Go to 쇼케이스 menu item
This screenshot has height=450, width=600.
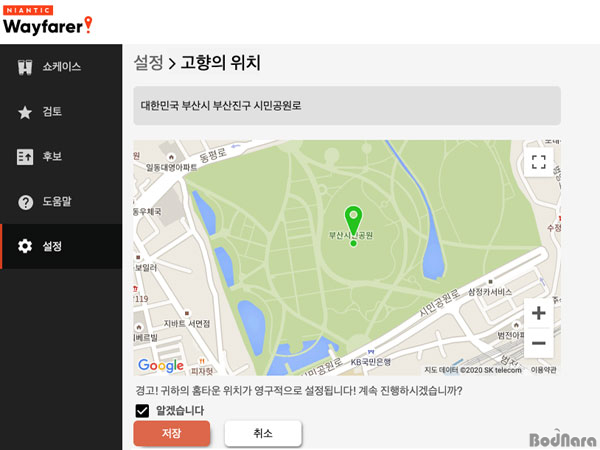[61, 67]
